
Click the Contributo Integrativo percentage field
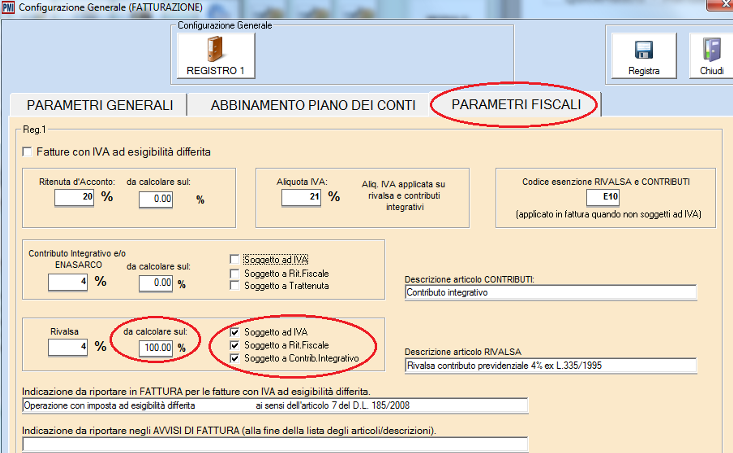68,282
